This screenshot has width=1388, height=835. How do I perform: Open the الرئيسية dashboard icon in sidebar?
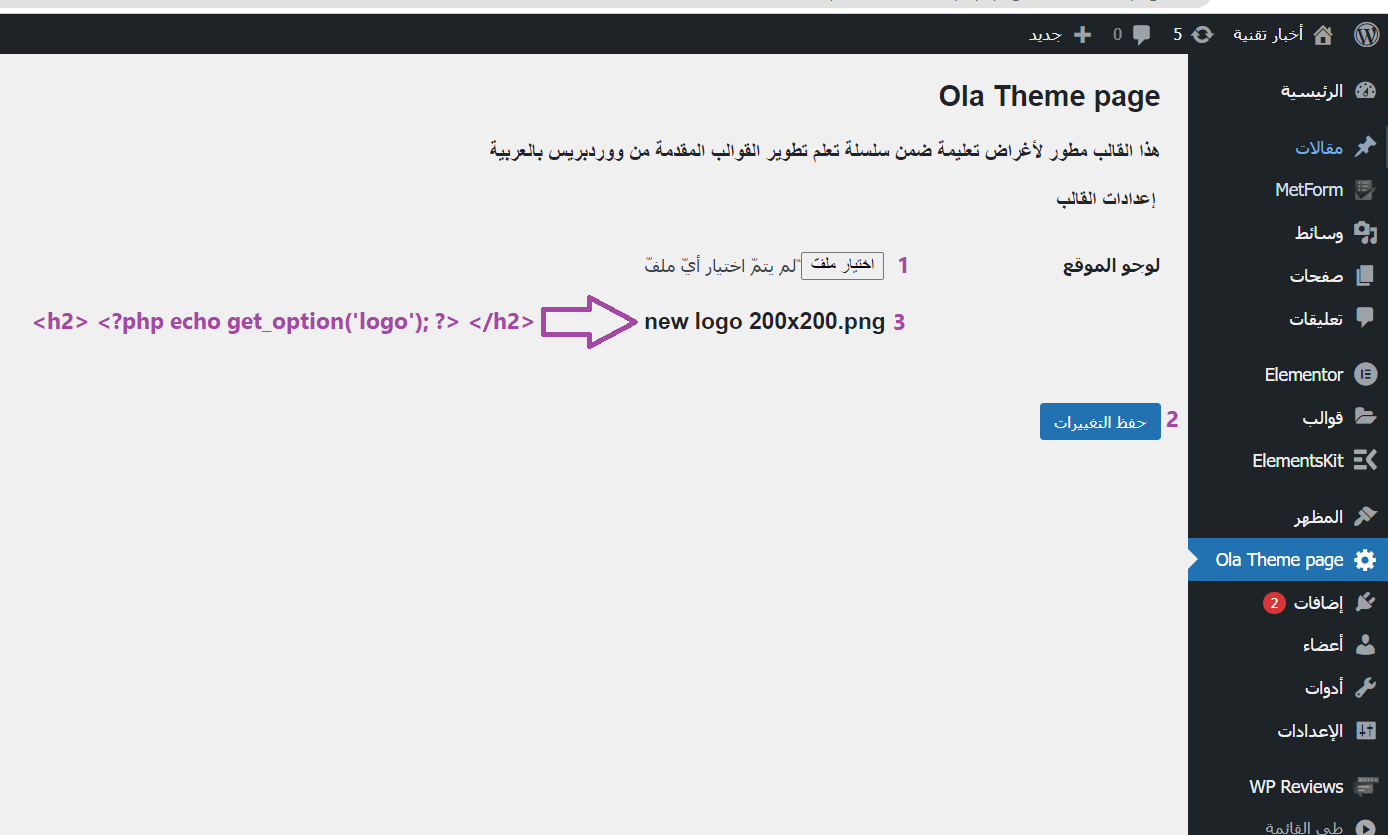[x=1365, y=91]
